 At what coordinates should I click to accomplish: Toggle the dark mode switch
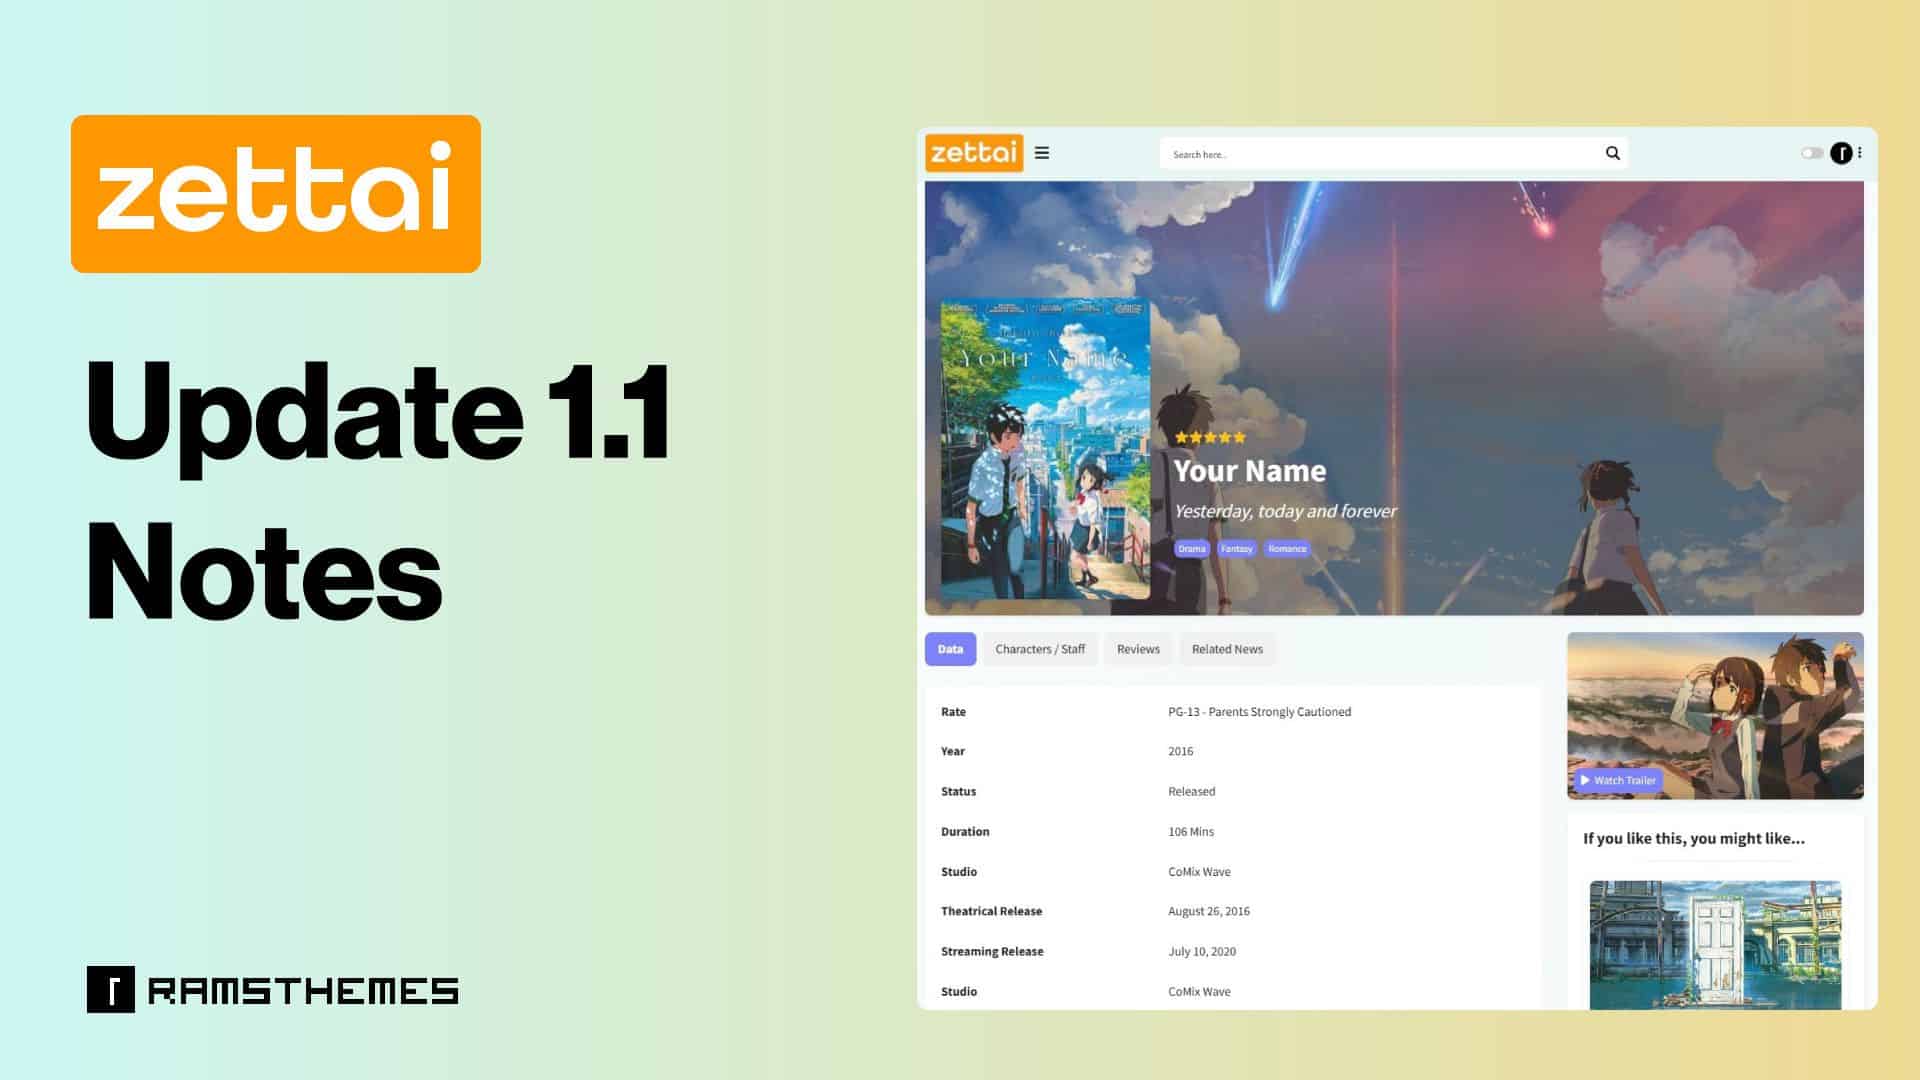click(x=1812, y=153)
